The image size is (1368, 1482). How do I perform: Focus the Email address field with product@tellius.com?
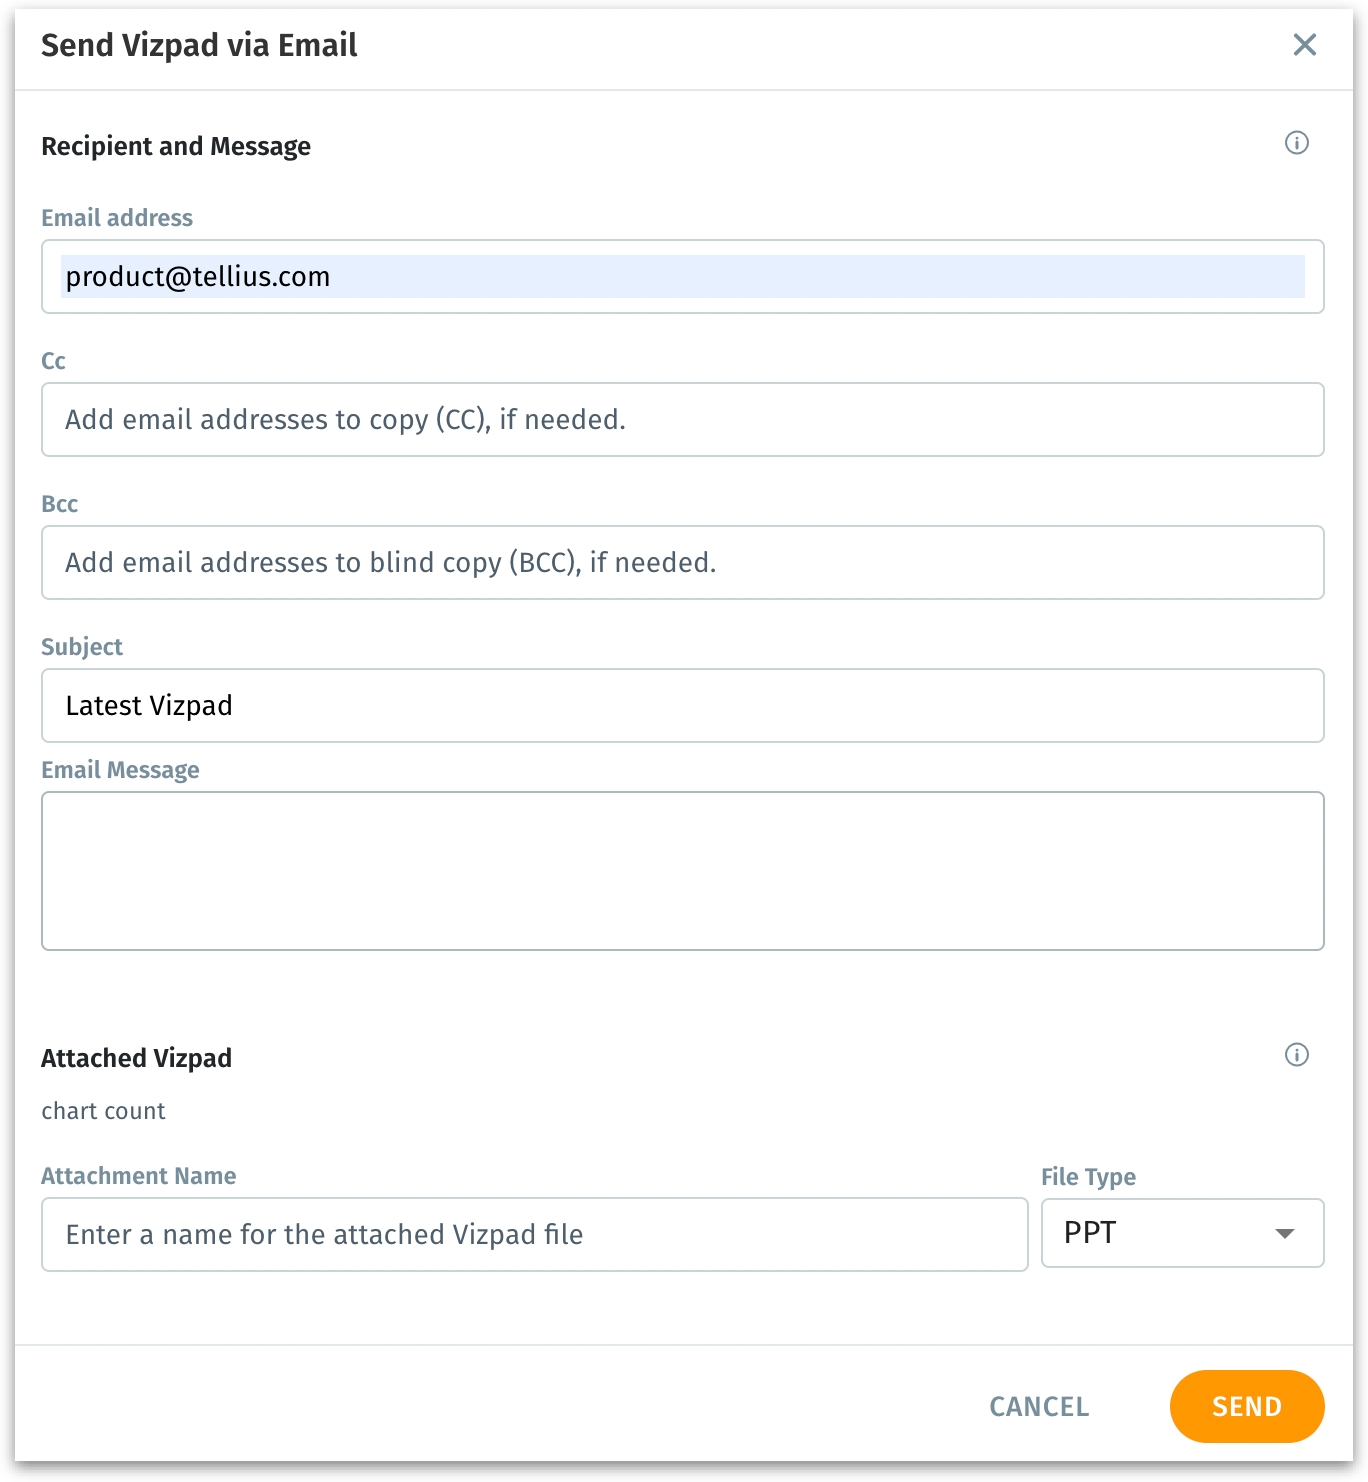pos(682,277)
